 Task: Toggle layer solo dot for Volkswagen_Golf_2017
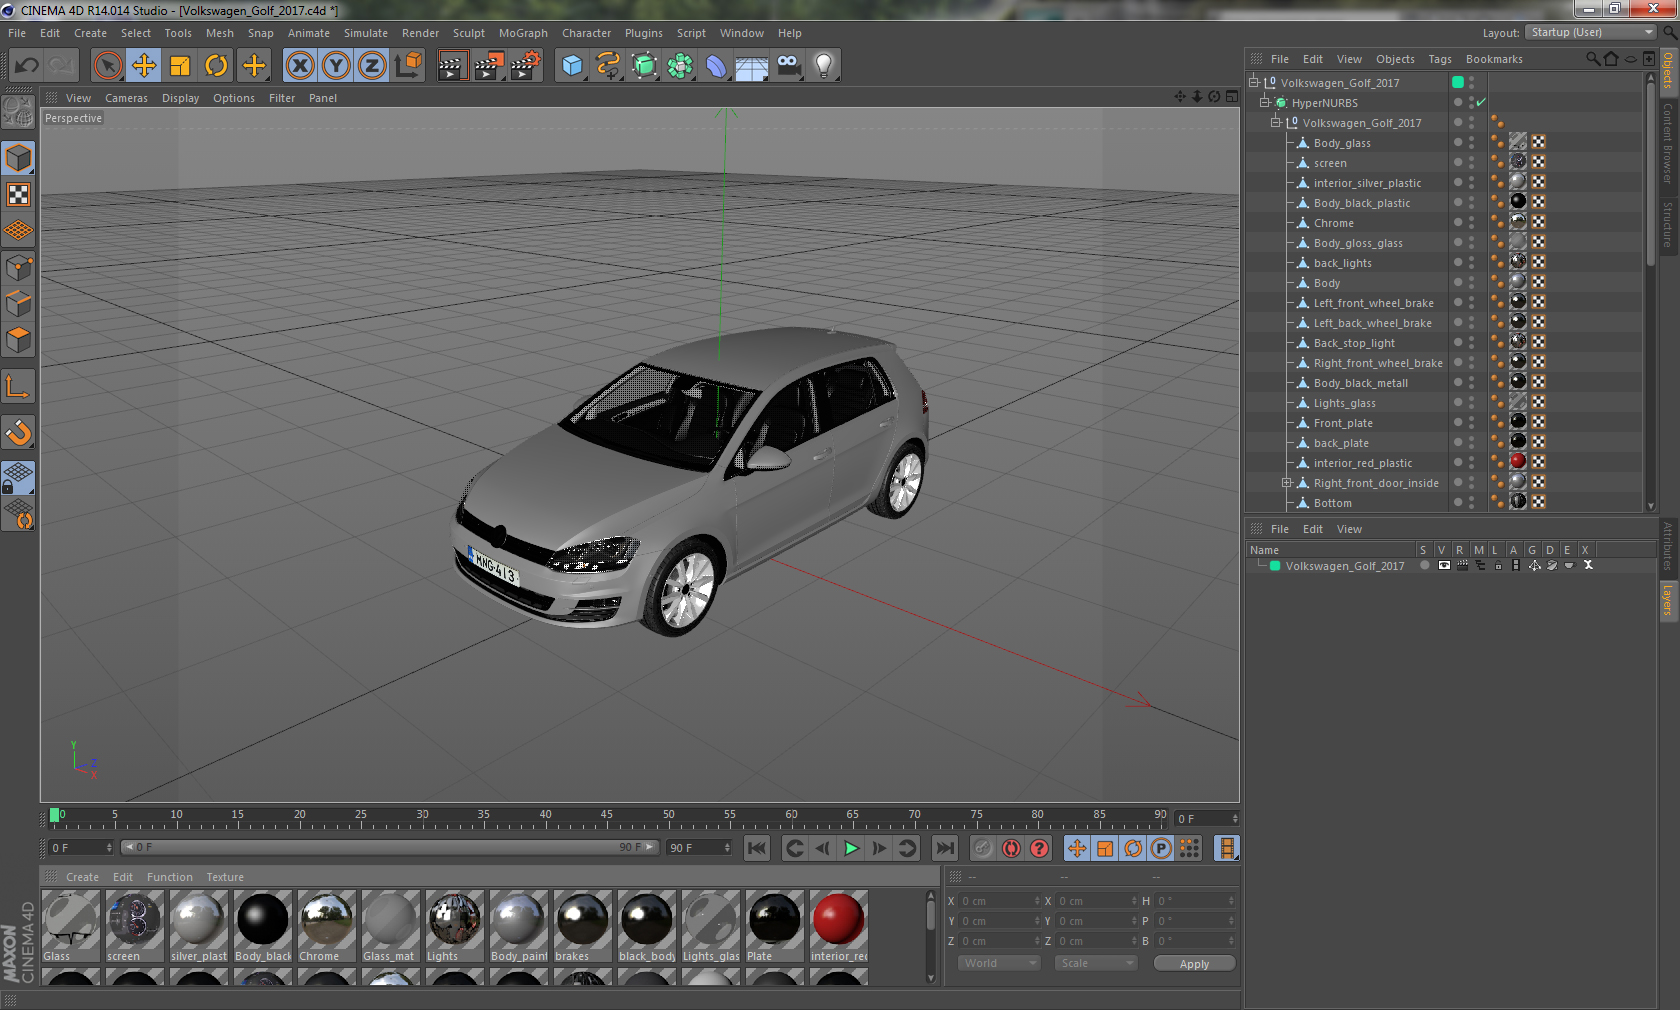(x=1424, y=565)
